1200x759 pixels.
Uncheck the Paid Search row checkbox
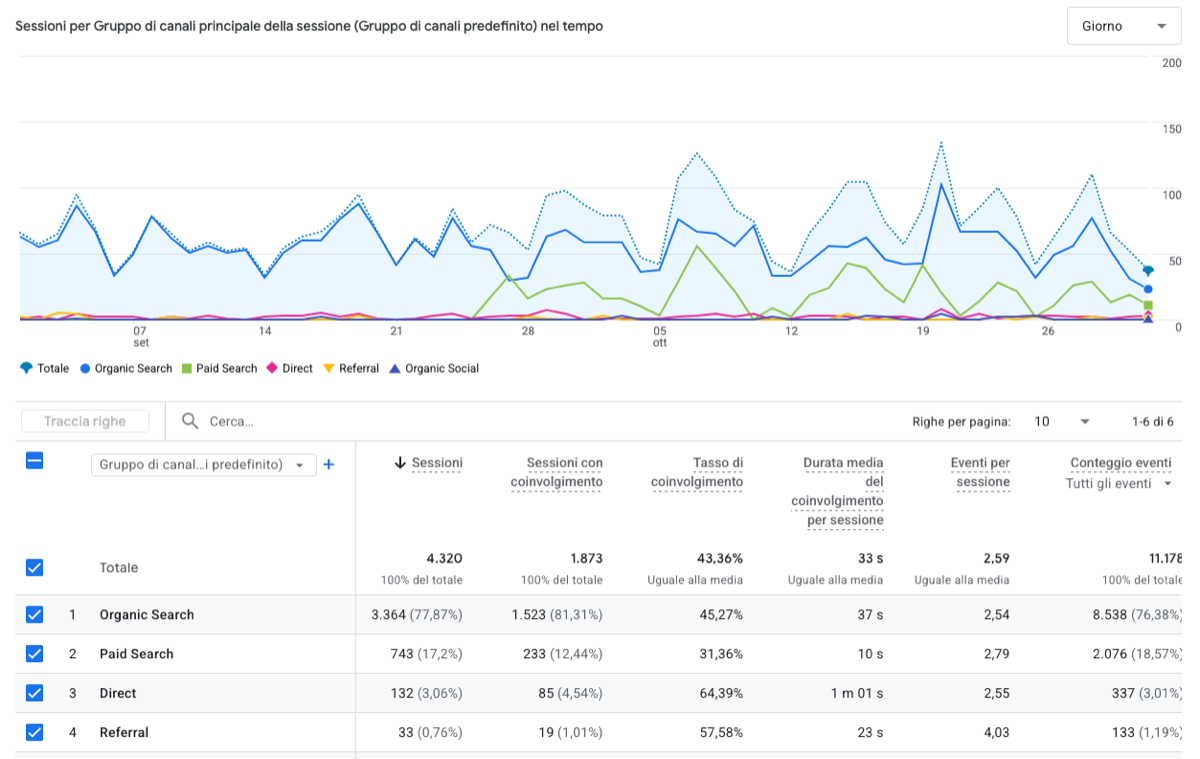[34, 654]
